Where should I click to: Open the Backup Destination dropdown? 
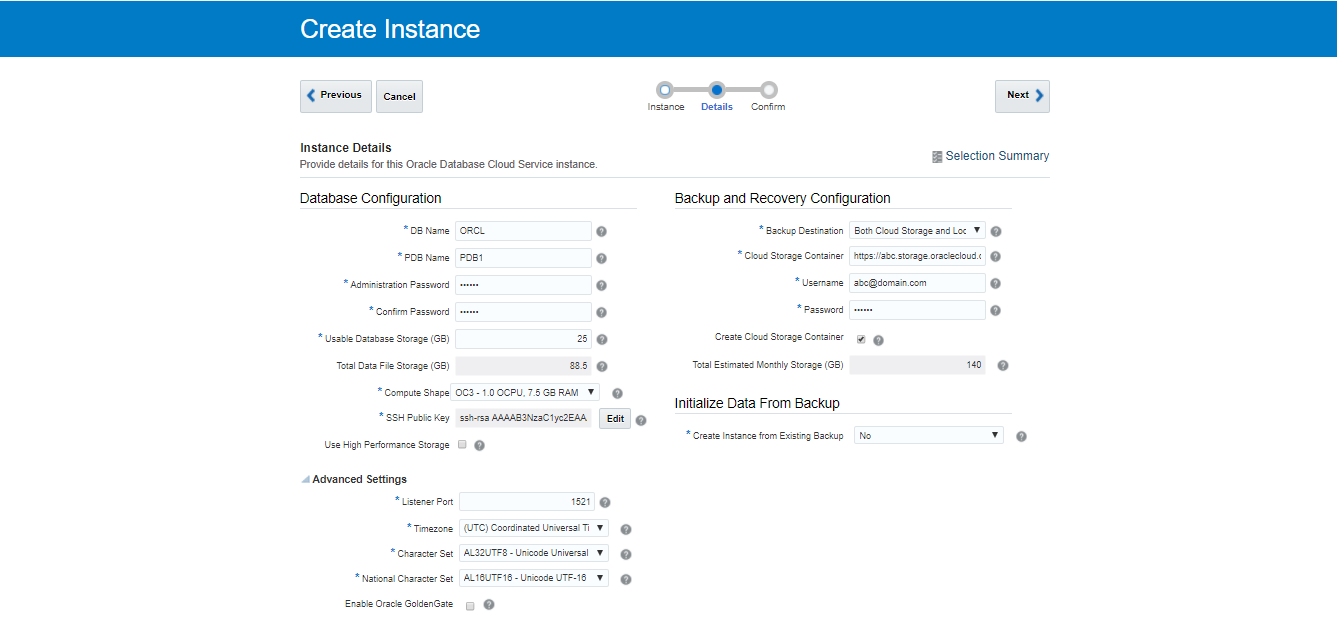tap(917, 230)
